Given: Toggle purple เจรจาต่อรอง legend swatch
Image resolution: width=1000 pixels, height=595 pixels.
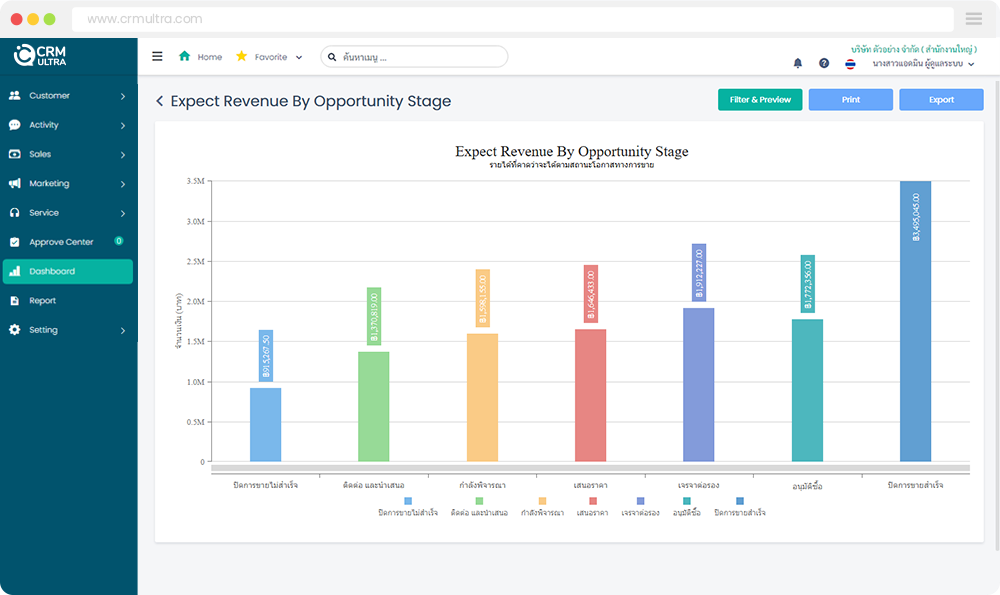Looking at the screenshot, I should pyautogui.click(x=641, y=501).
